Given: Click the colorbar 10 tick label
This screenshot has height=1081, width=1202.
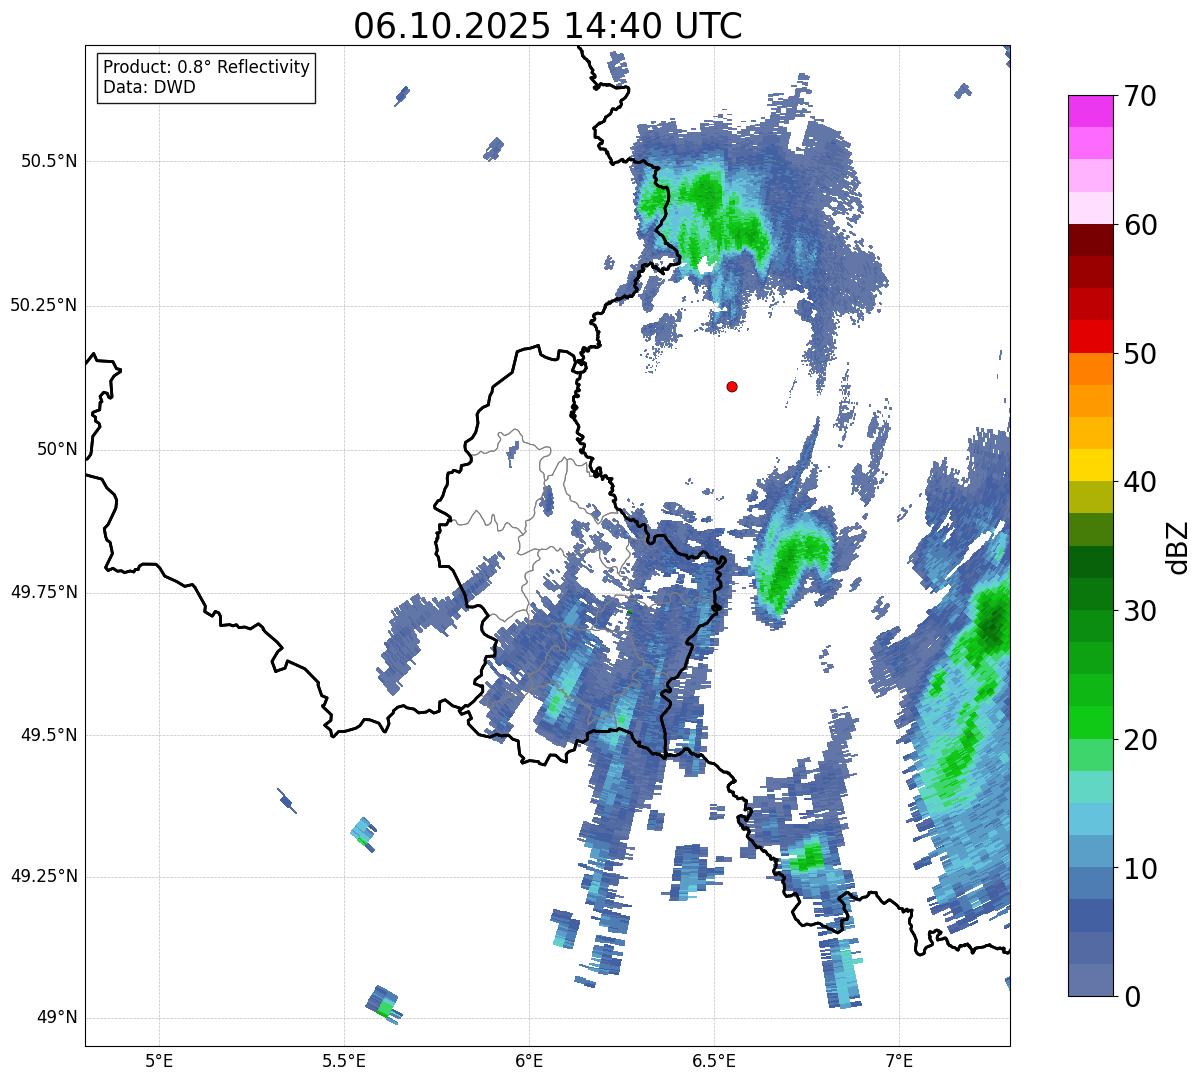Looking at the screenshot, I should coord(1139,868).
